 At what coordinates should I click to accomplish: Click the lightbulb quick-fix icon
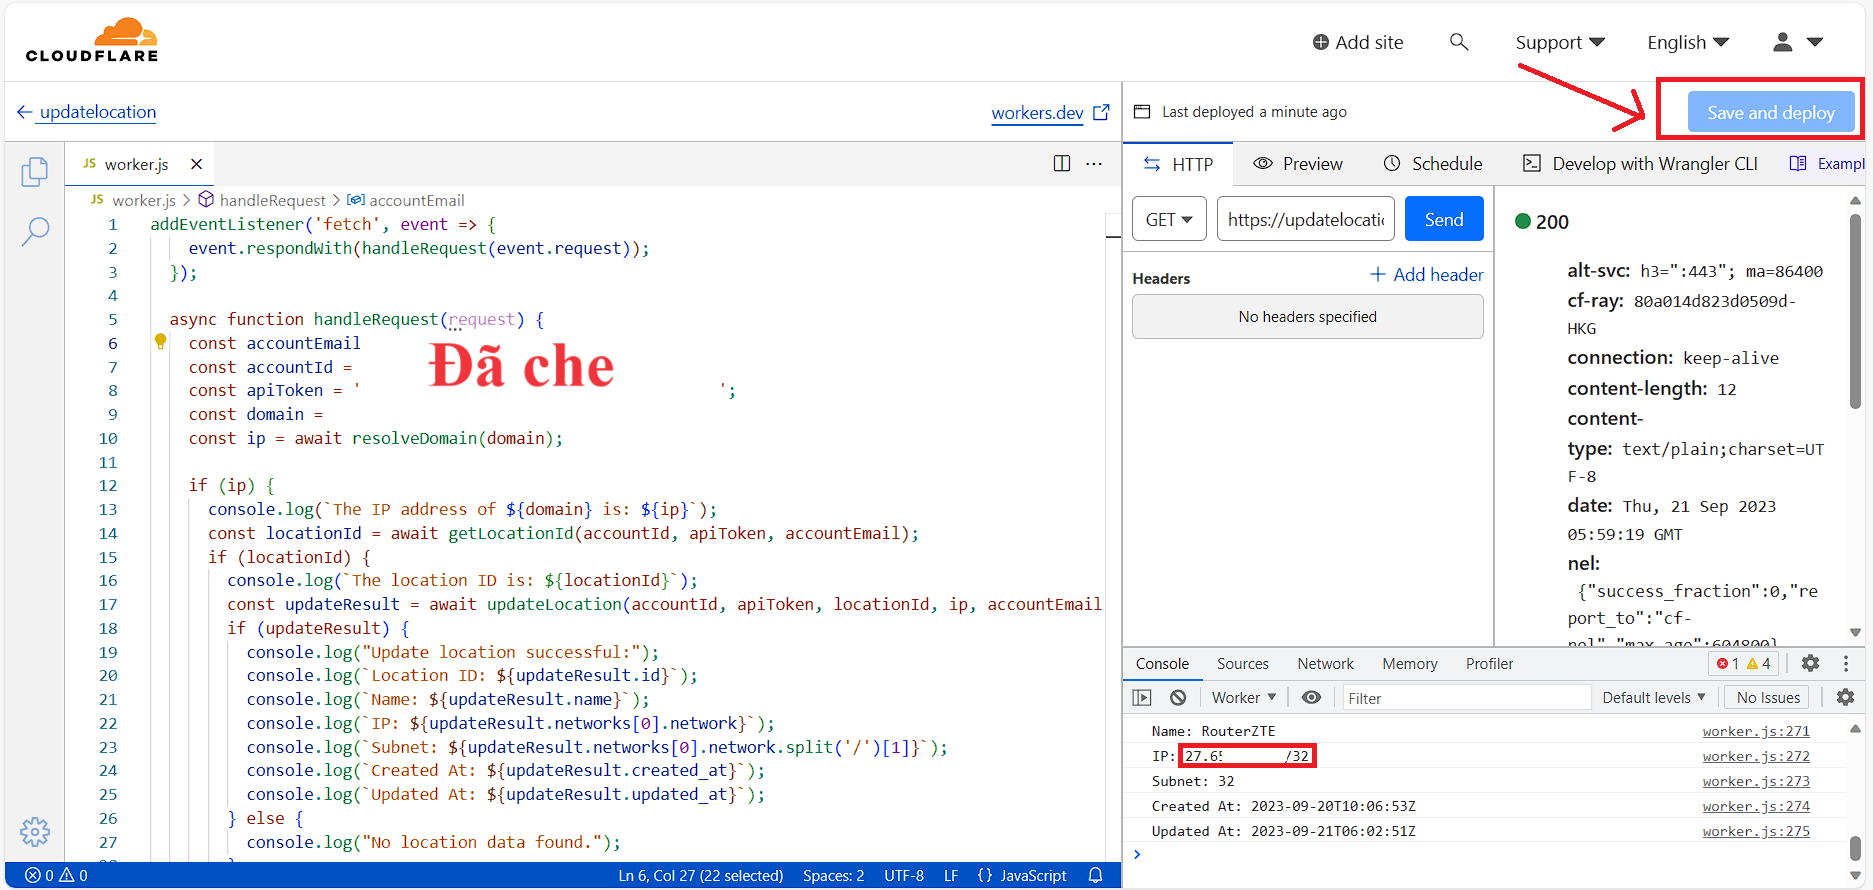(160, 342)
